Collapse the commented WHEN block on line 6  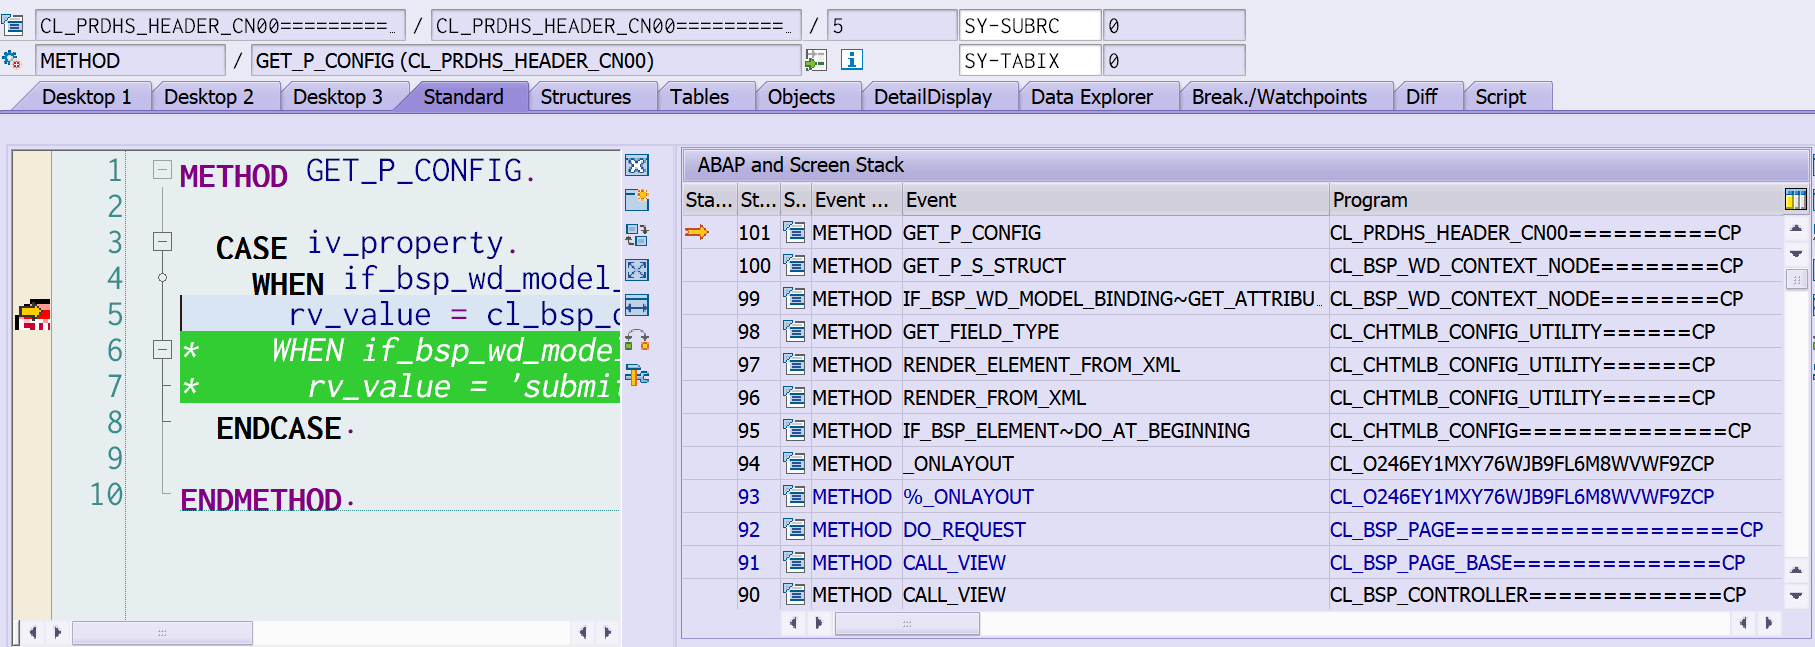pos(162,350)
